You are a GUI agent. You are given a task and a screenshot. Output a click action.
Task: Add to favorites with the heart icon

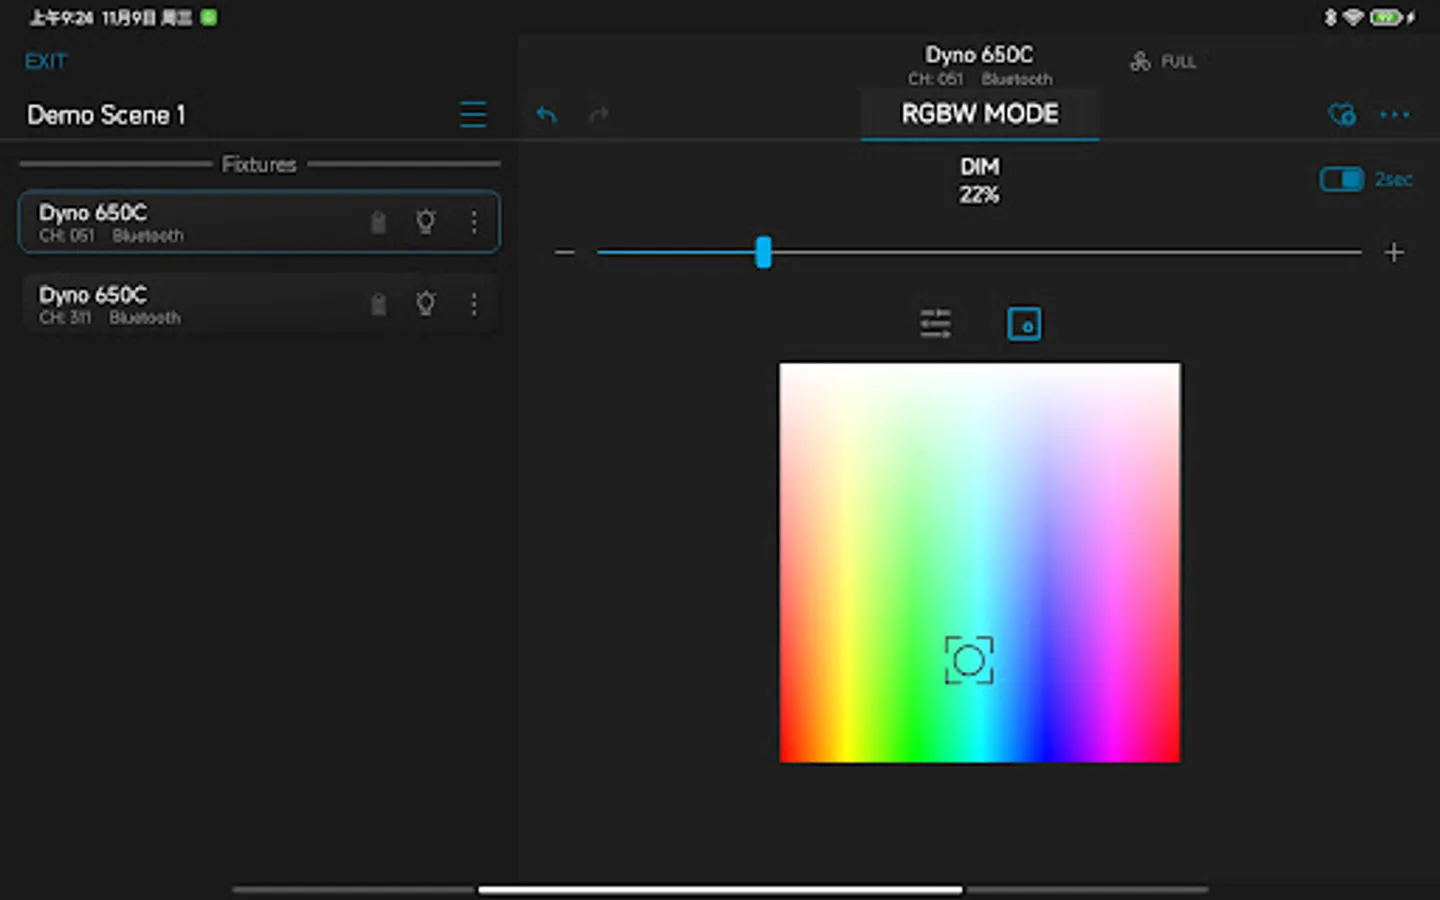[1342, 115]
